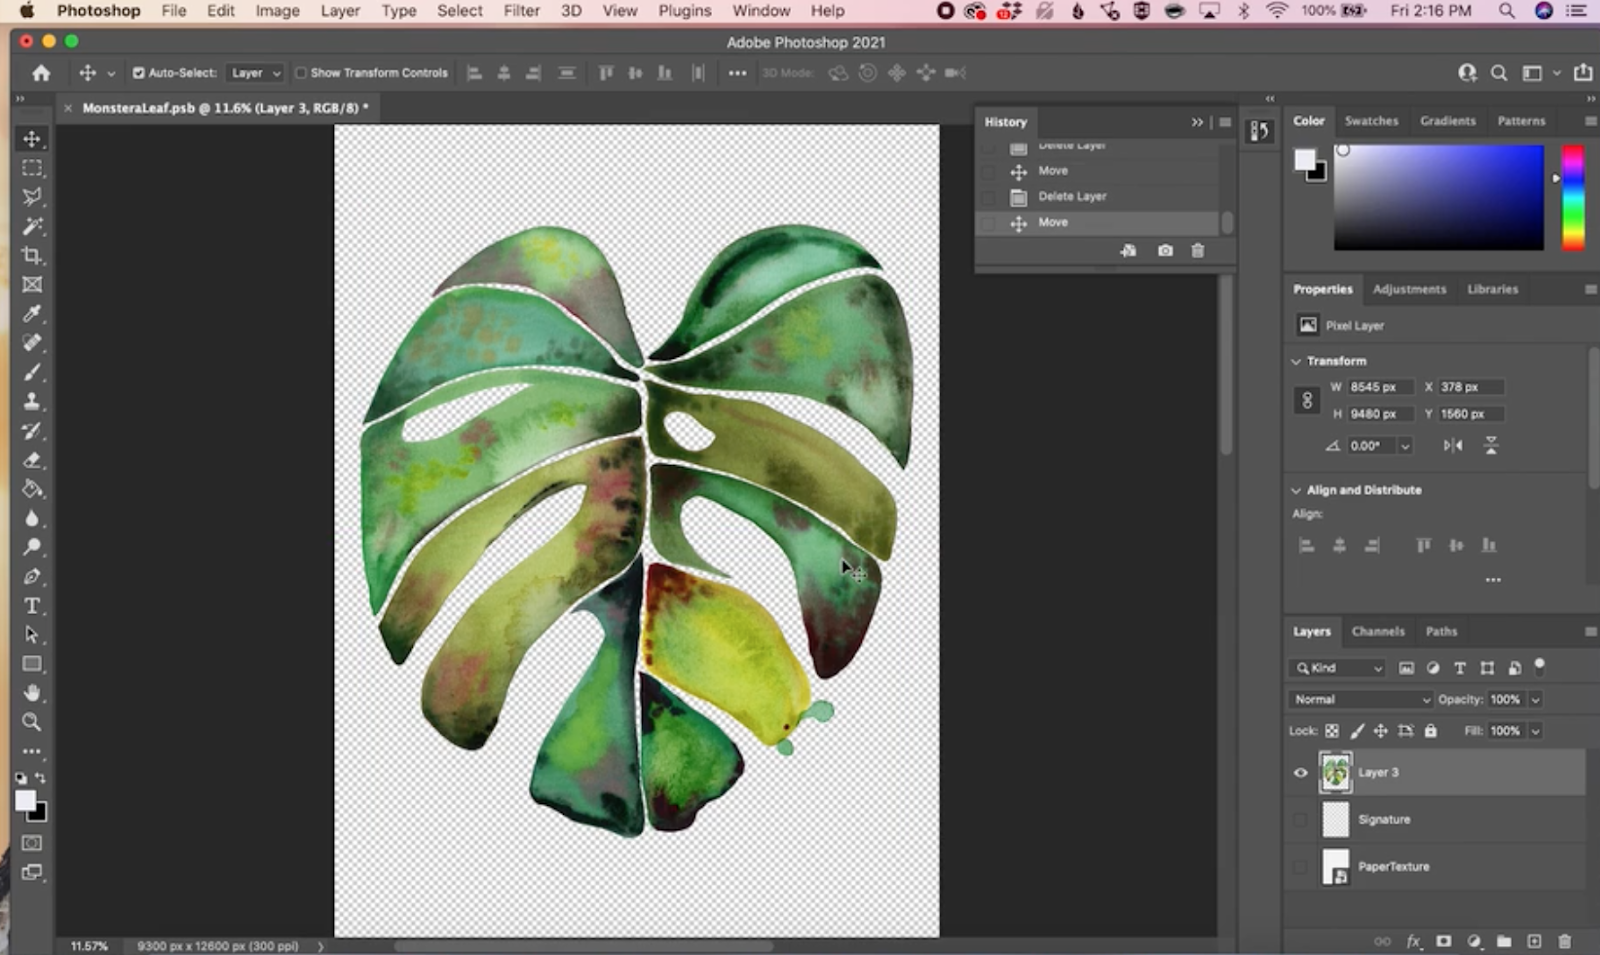Select the Blur tool
Screen dimensions: 1600x955
point(32,518)
